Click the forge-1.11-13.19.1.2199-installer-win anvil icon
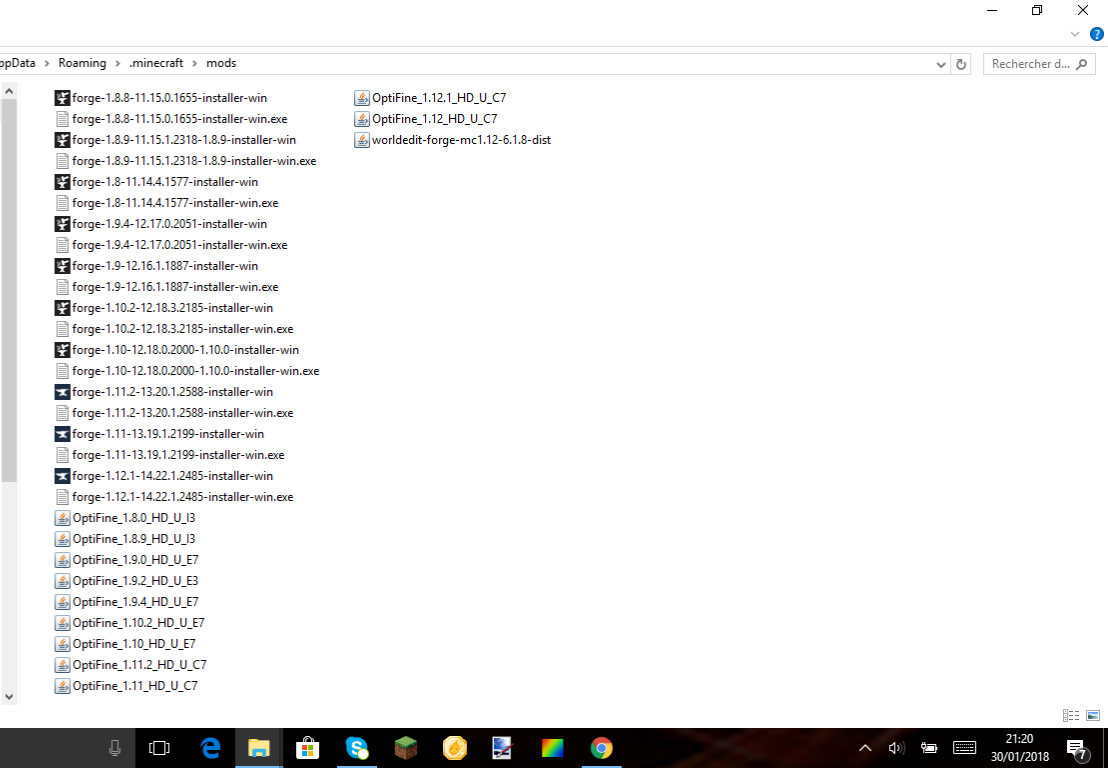The image size is (1108, 768). 62,435
